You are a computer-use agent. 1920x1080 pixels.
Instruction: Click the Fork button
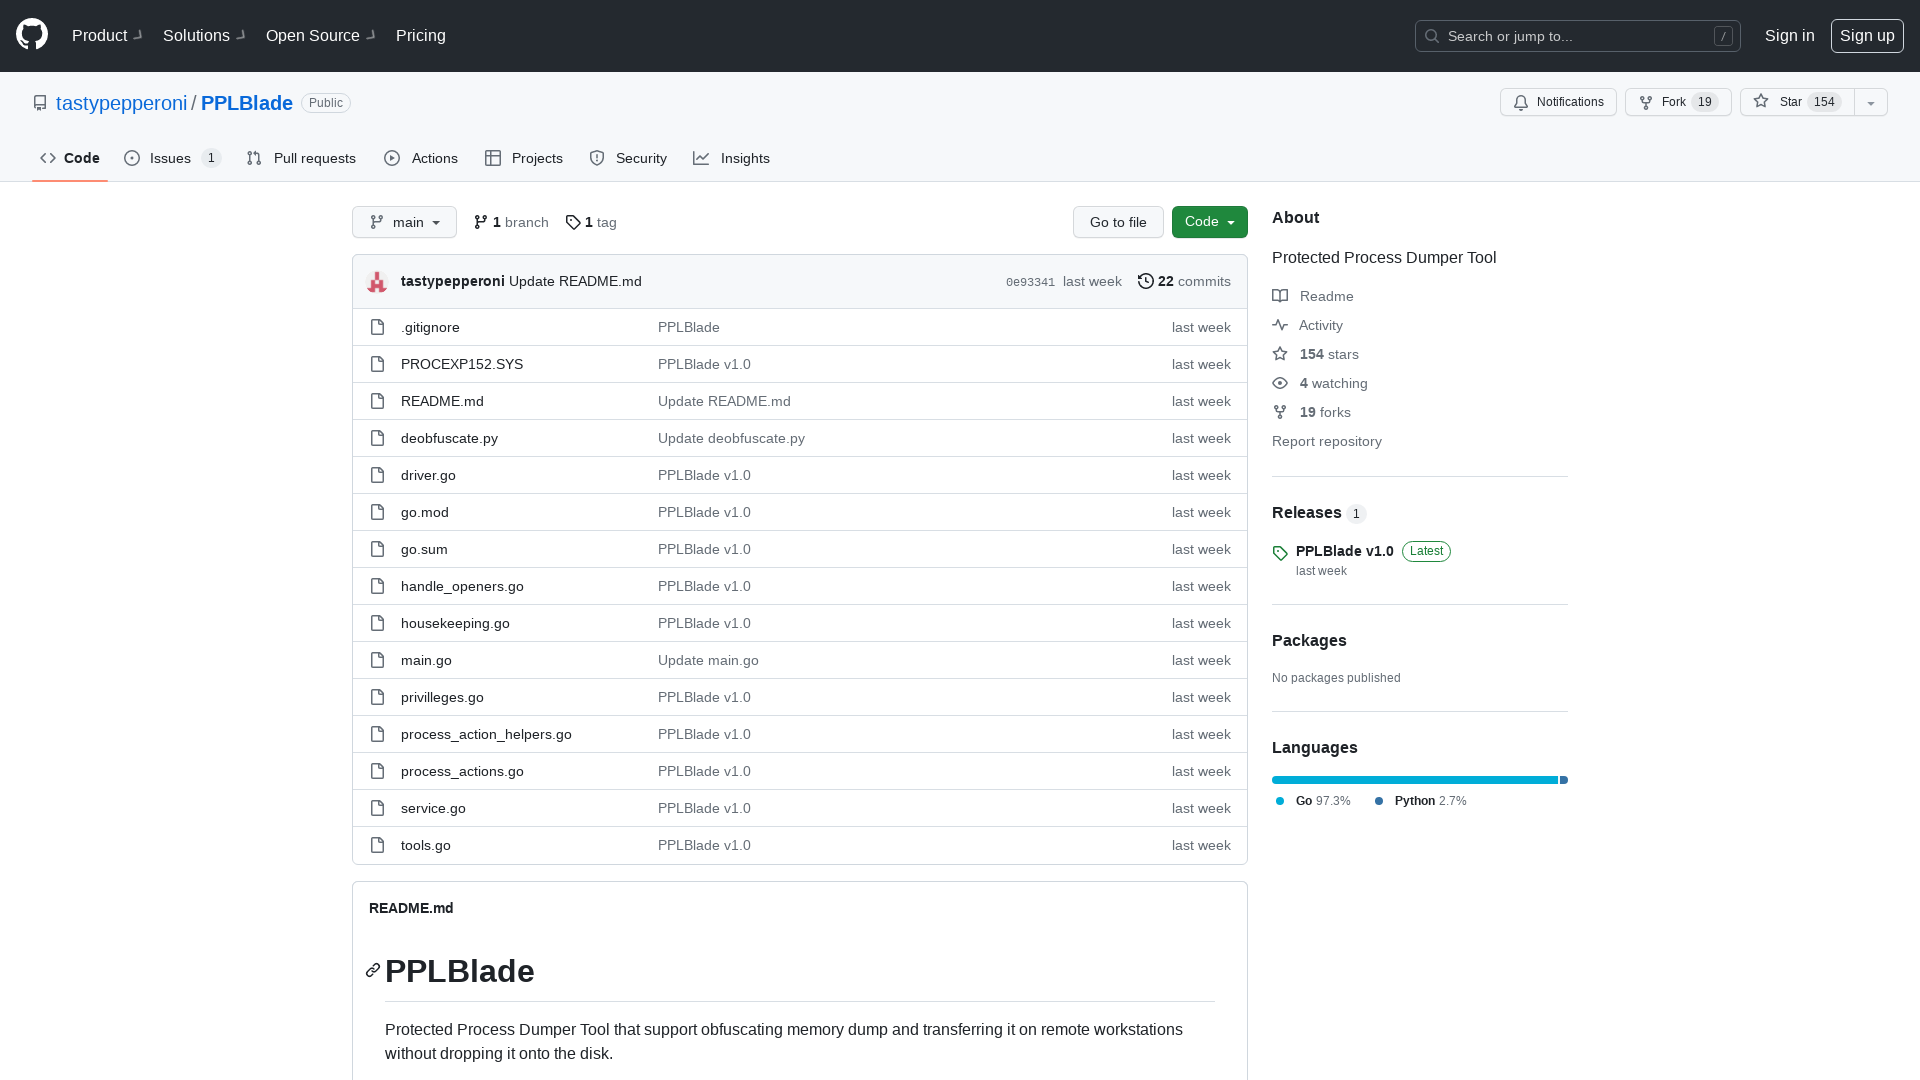[1678, 102]
